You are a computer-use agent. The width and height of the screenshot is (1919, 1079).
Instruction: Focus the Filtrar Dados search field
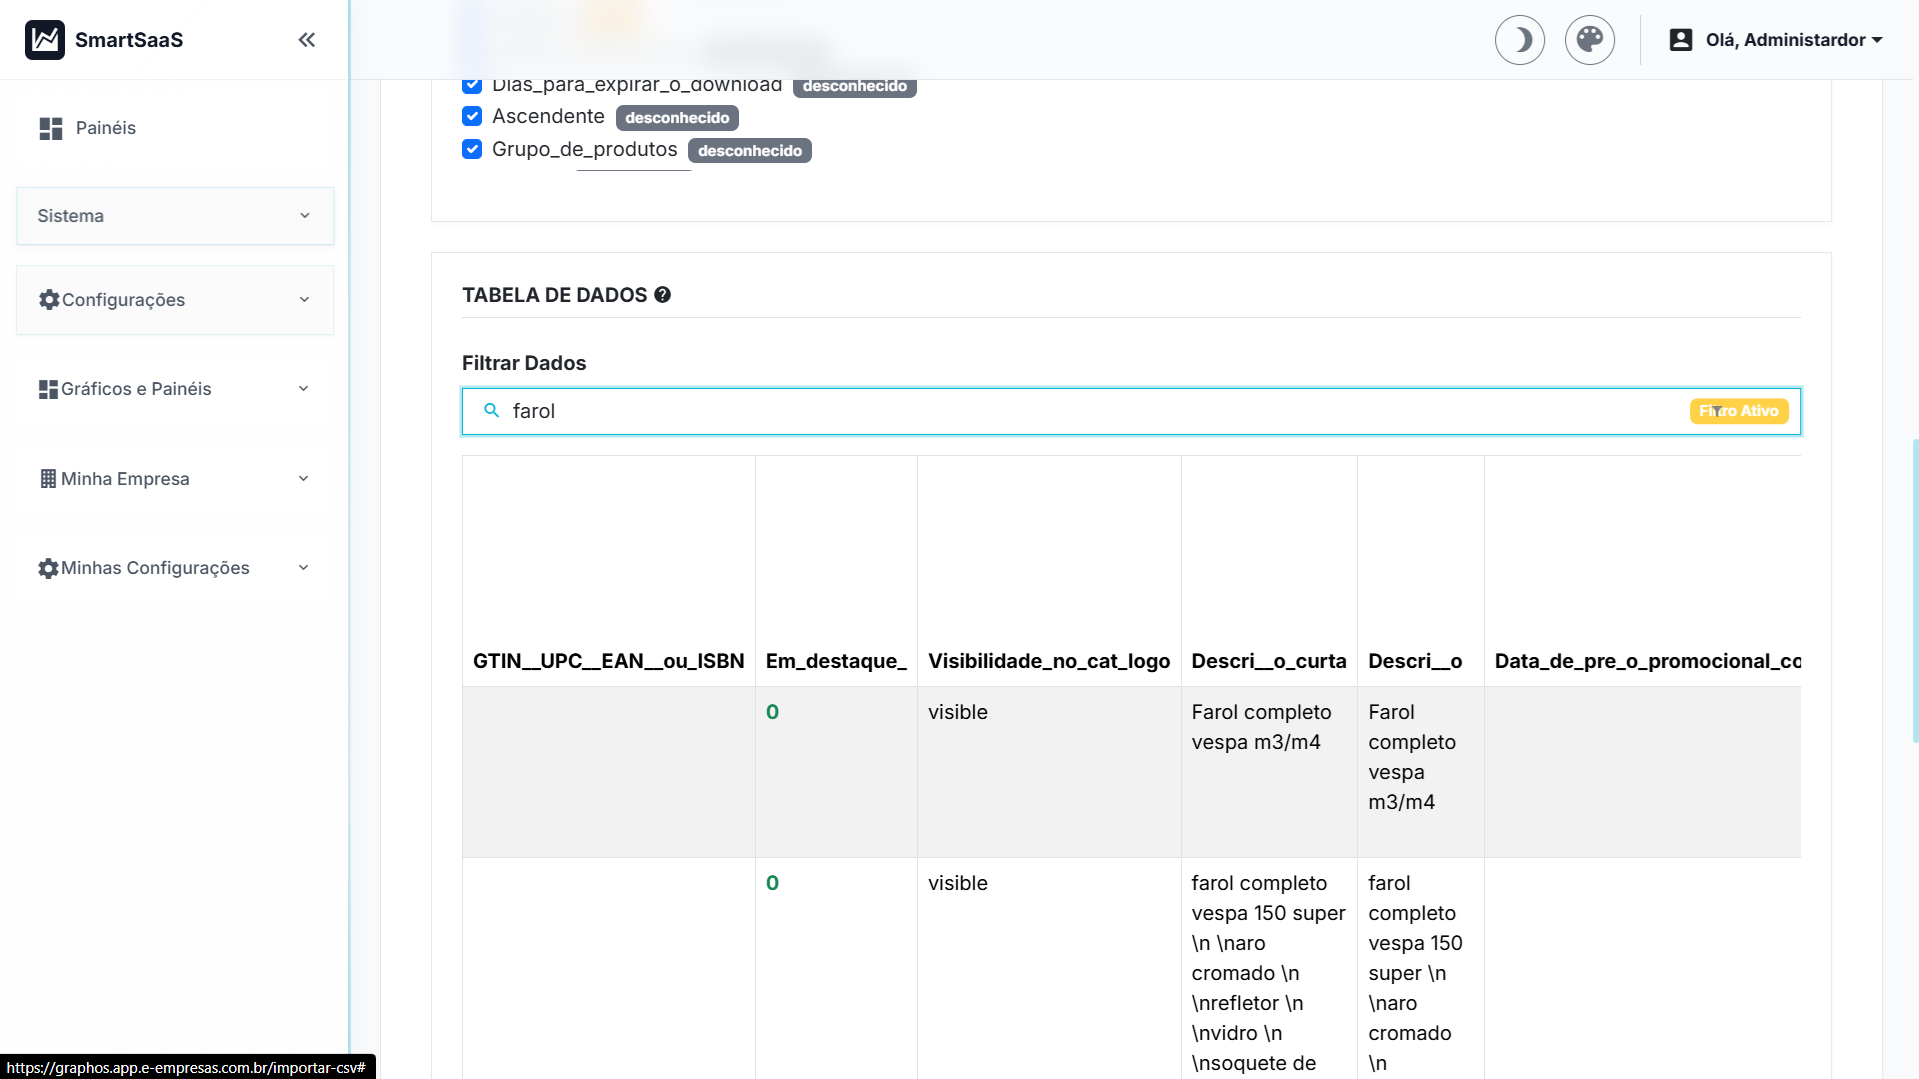[x=1131, y=411]
